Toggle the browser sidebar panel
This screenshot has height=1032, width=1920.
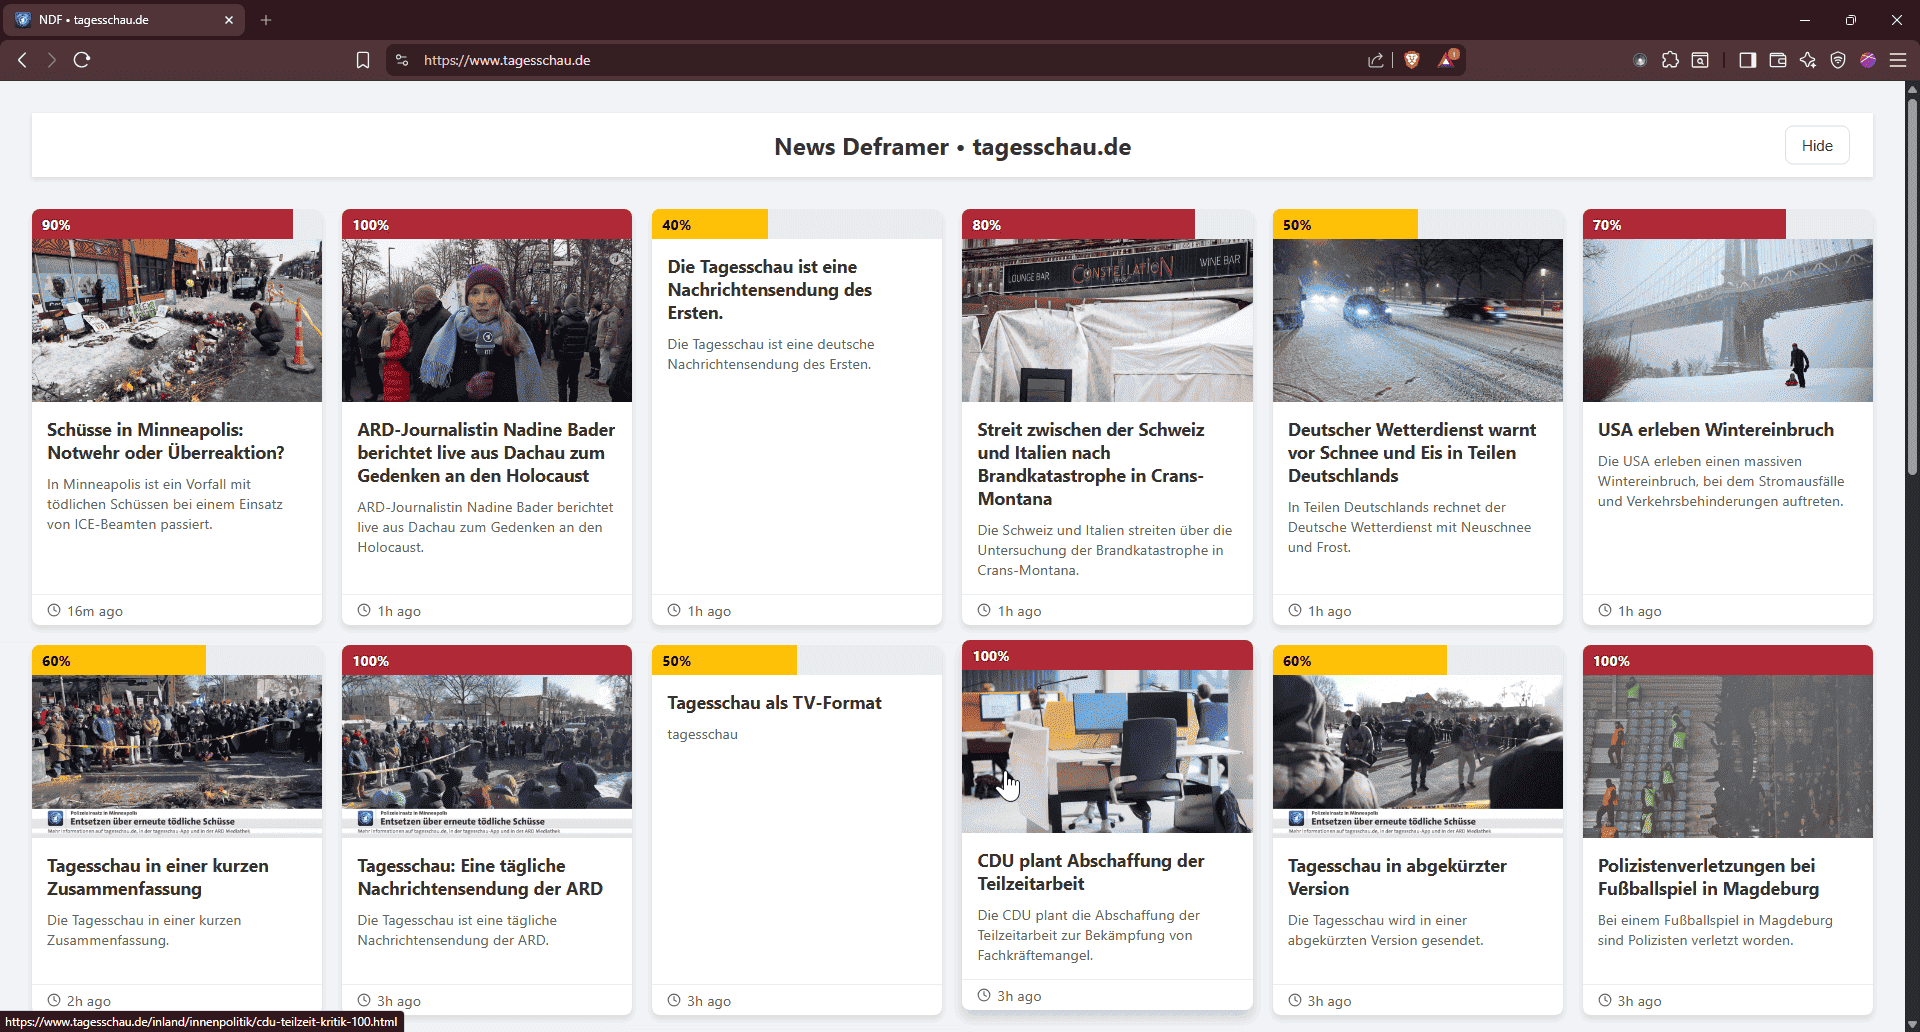pyautogui.click(x=1748, y=60)
